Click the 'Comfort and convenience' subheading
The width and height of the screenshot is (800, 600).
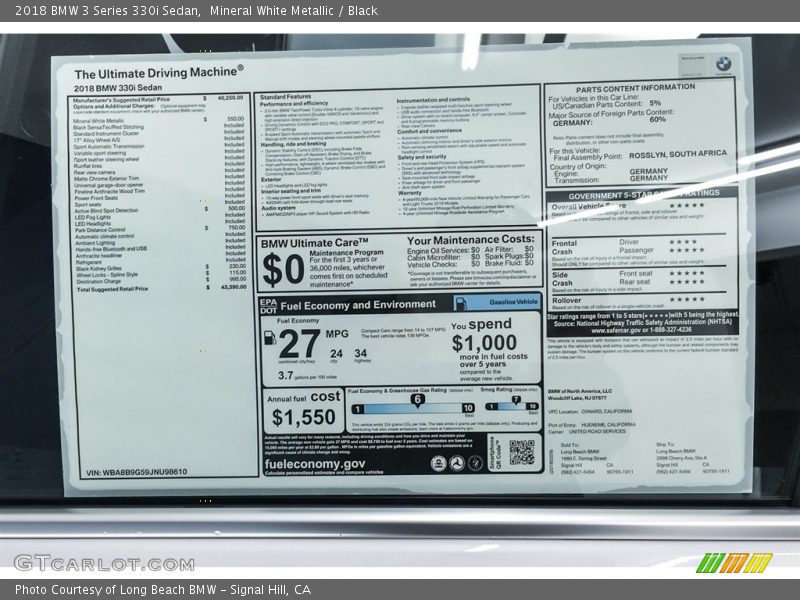430,131
